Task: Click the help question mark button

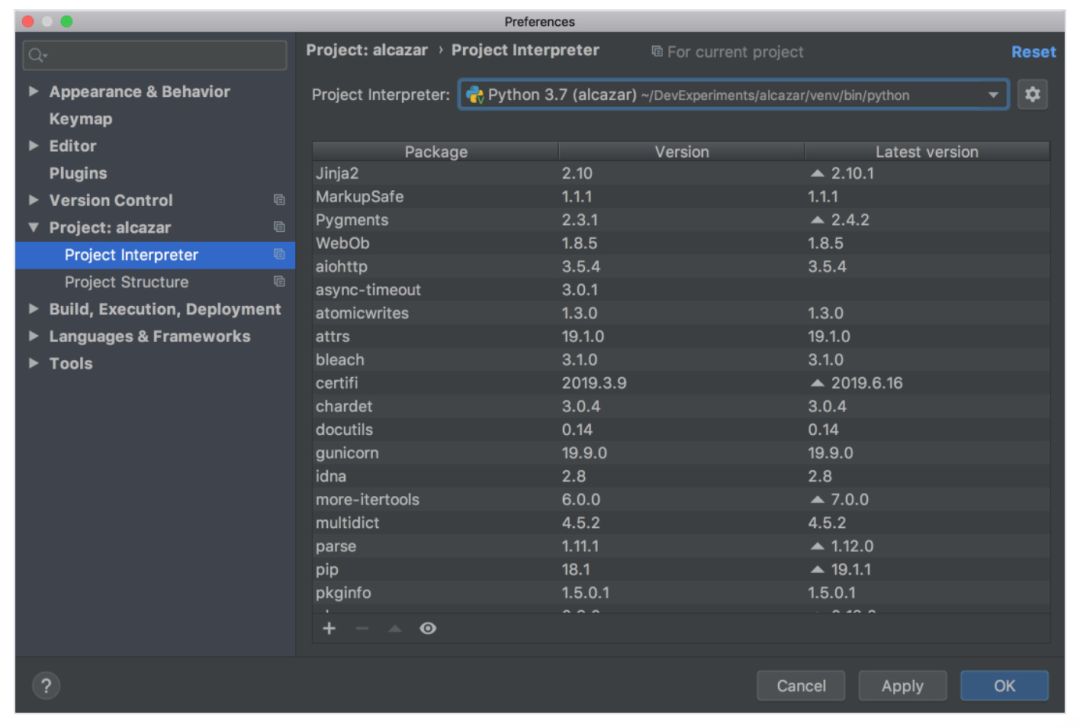Action: click(47, 686)
